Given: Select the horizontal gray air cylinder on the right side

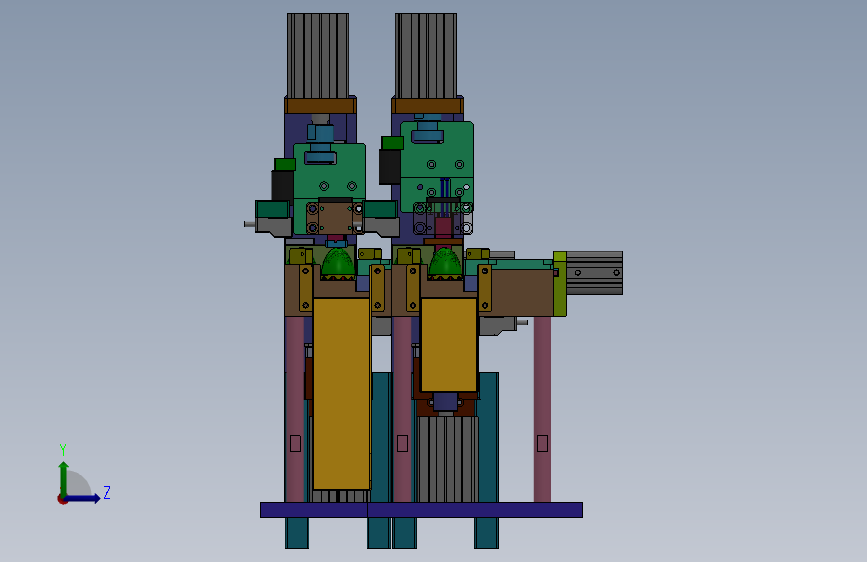Looking at the screenshot, I should click(594, 273).
